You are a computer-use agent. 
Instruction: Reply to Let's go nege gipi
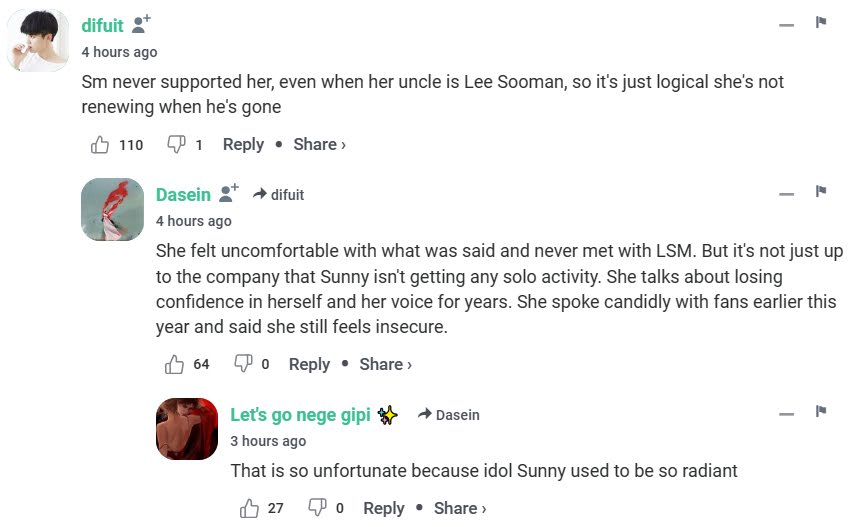click(384, 508)
